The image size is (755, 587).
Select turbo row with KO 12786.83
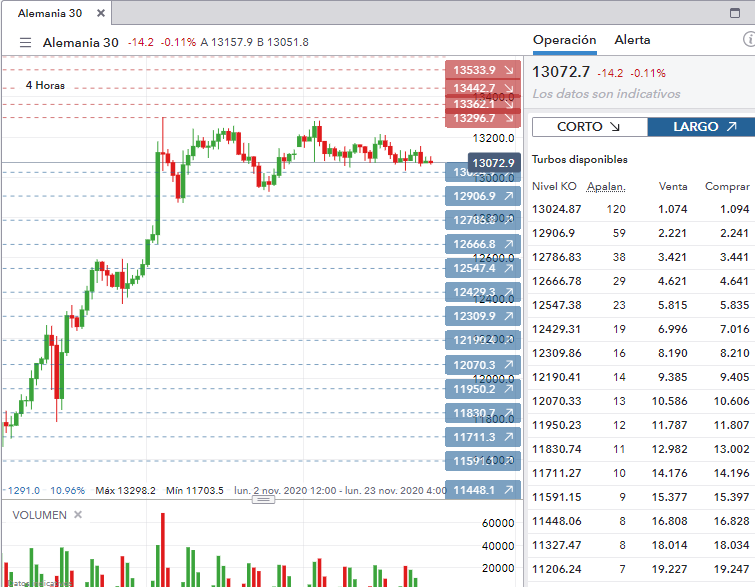[x=641, y=258]
